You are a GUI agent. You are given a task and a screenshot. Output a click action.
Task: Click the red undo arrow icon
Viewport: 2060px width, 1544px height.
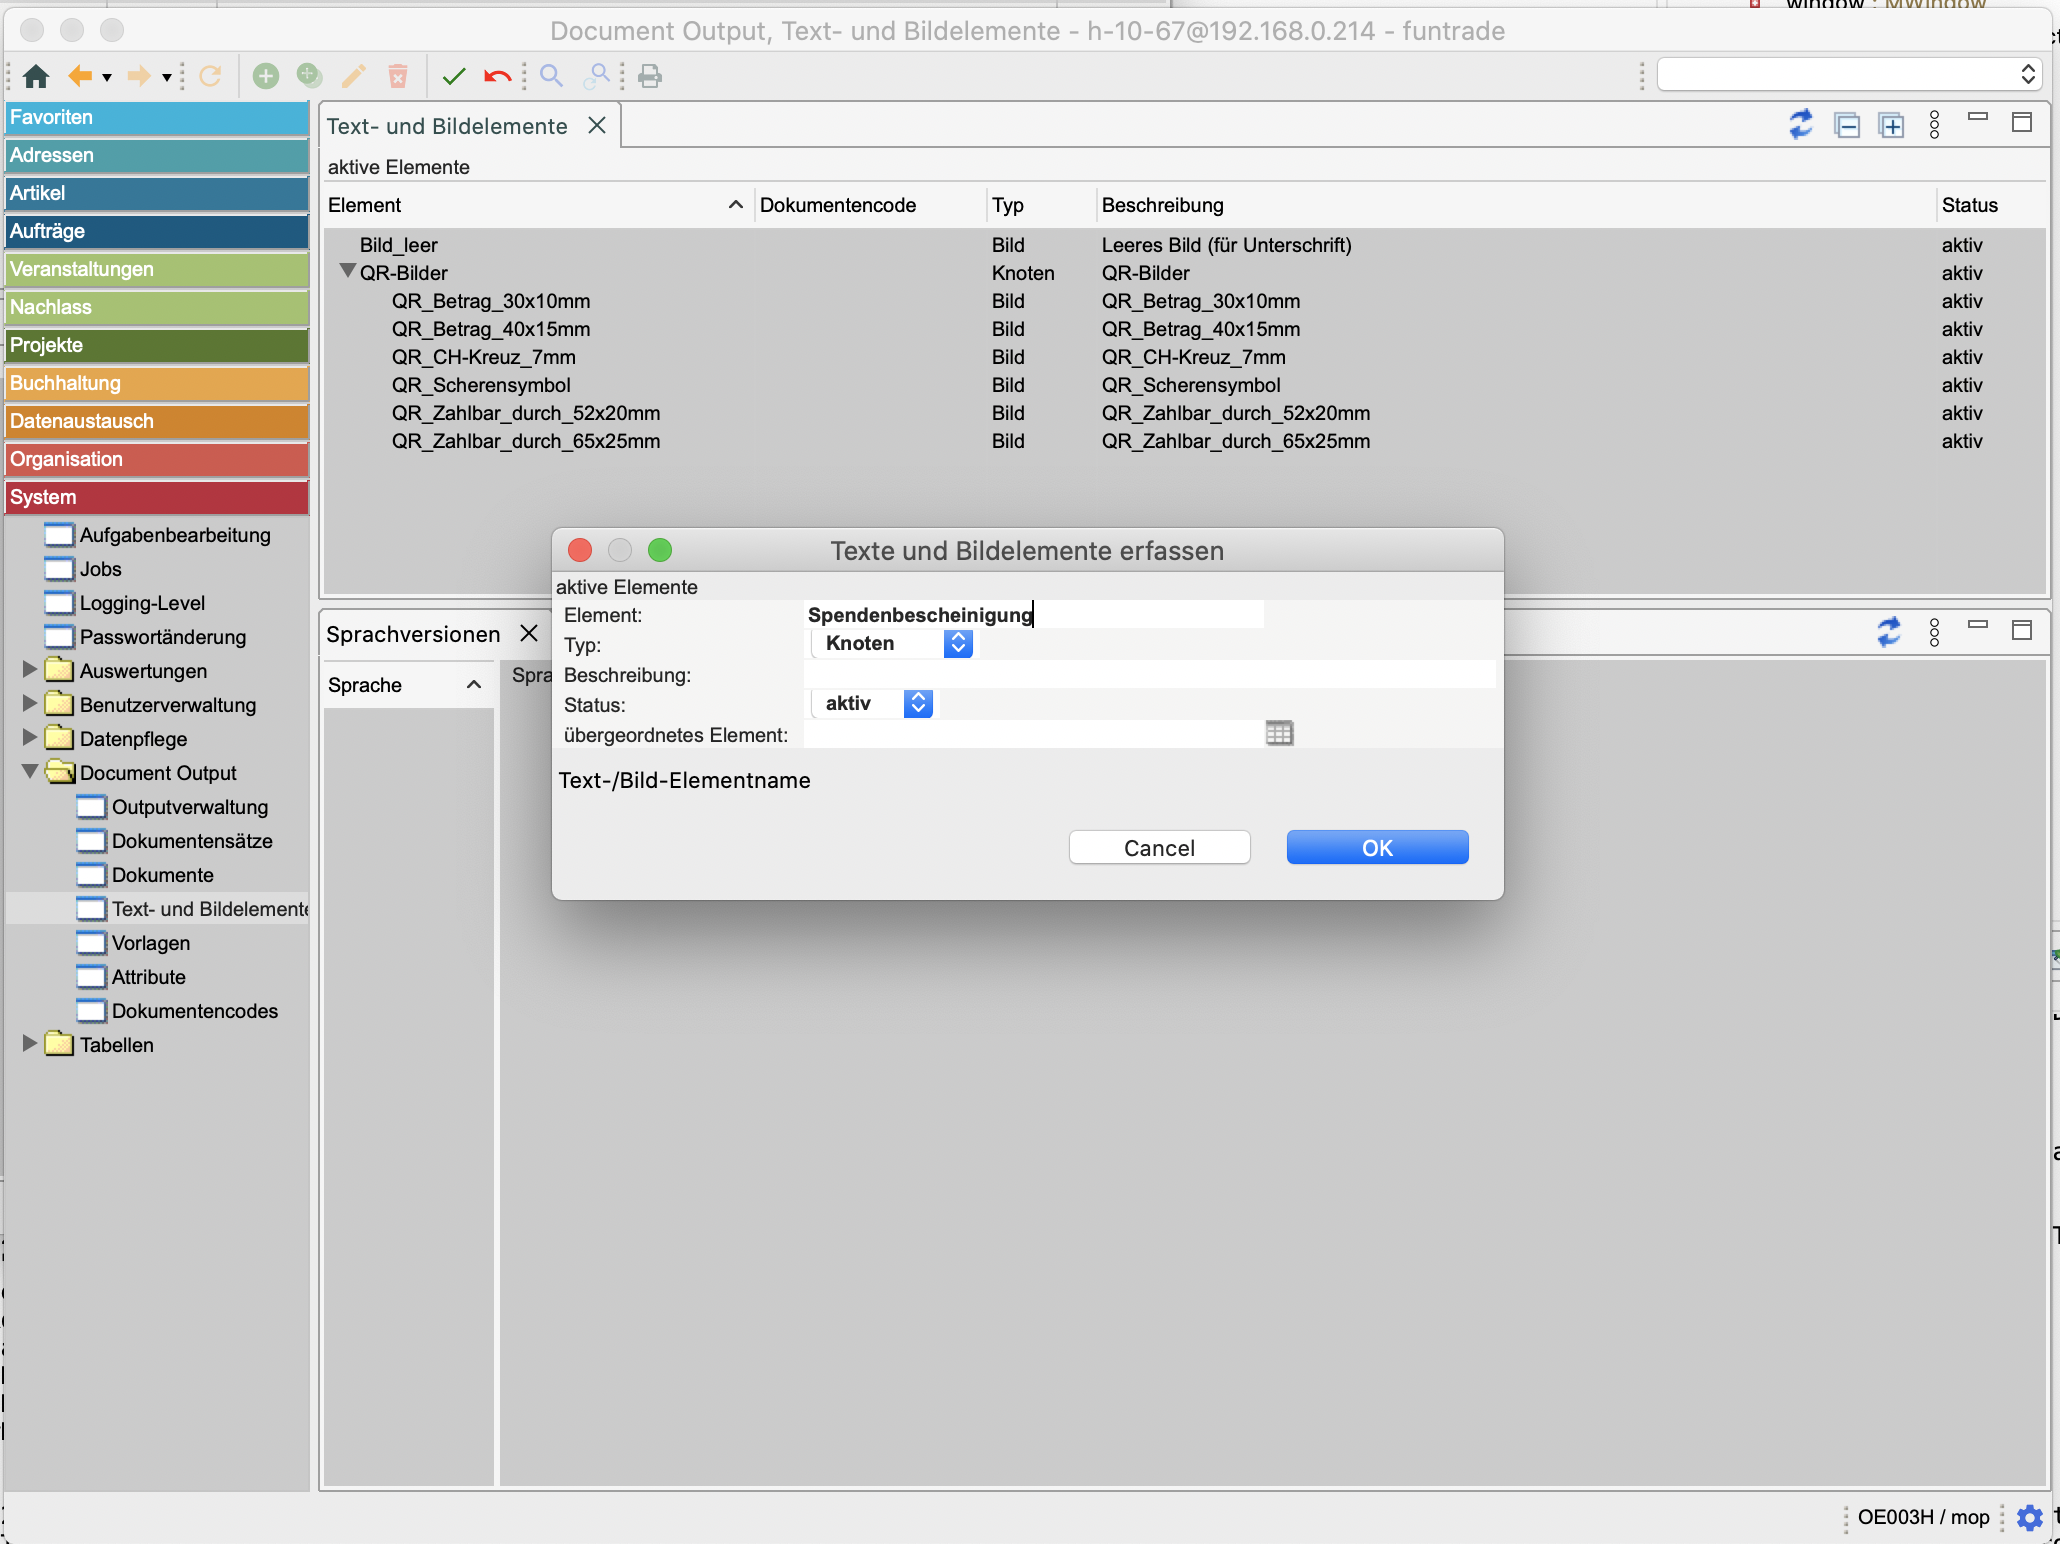point(497,76)
